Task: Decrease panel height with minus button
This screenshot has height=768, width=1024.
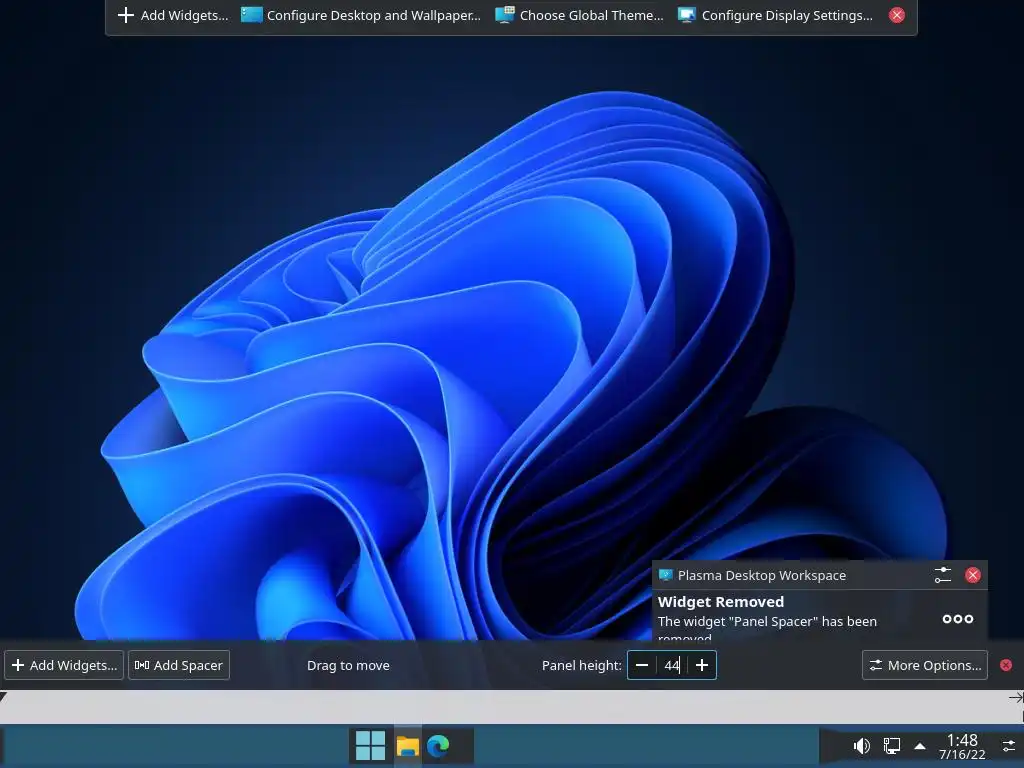Action: tap(642, 665)
